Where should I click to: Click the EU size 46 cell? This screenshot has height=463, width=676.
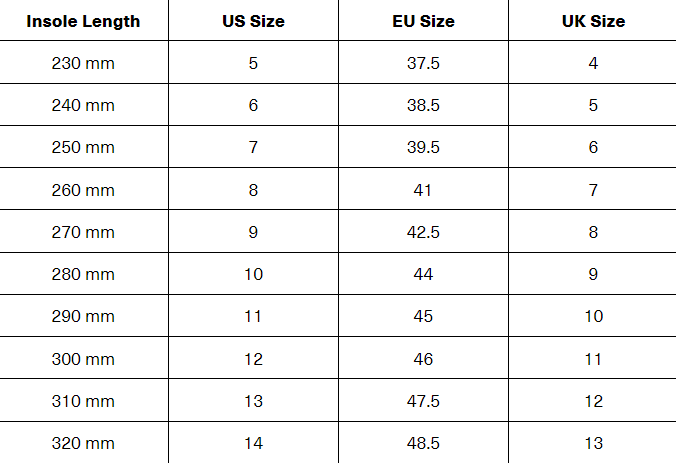(x=423, y=359)
